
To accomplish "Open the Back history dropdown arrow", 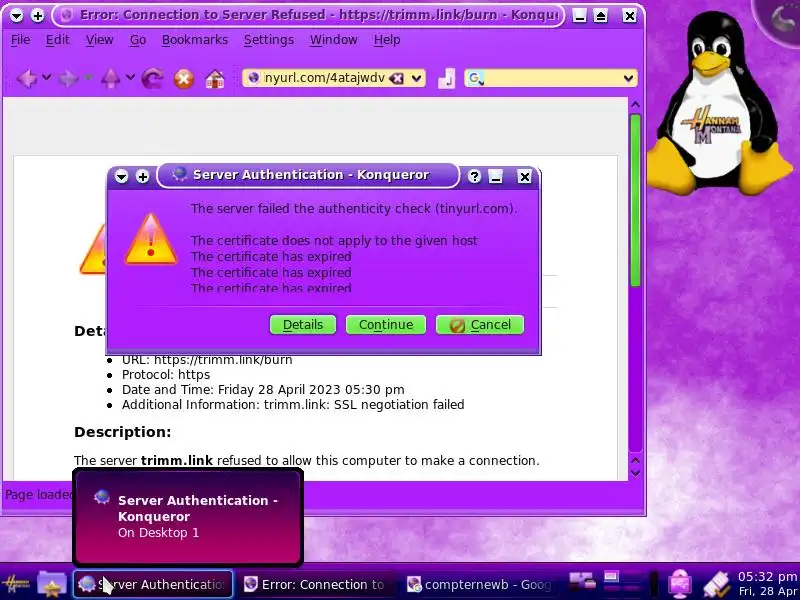I will coord(46,78).
